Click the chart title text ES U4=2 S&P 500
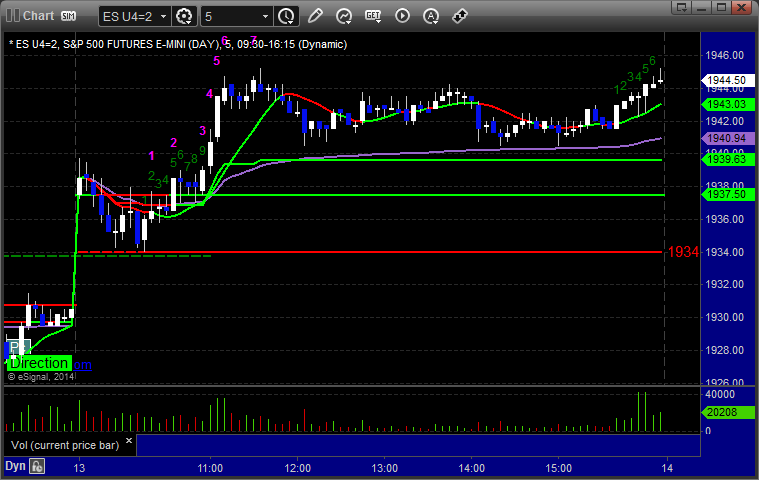 (178, 44)
